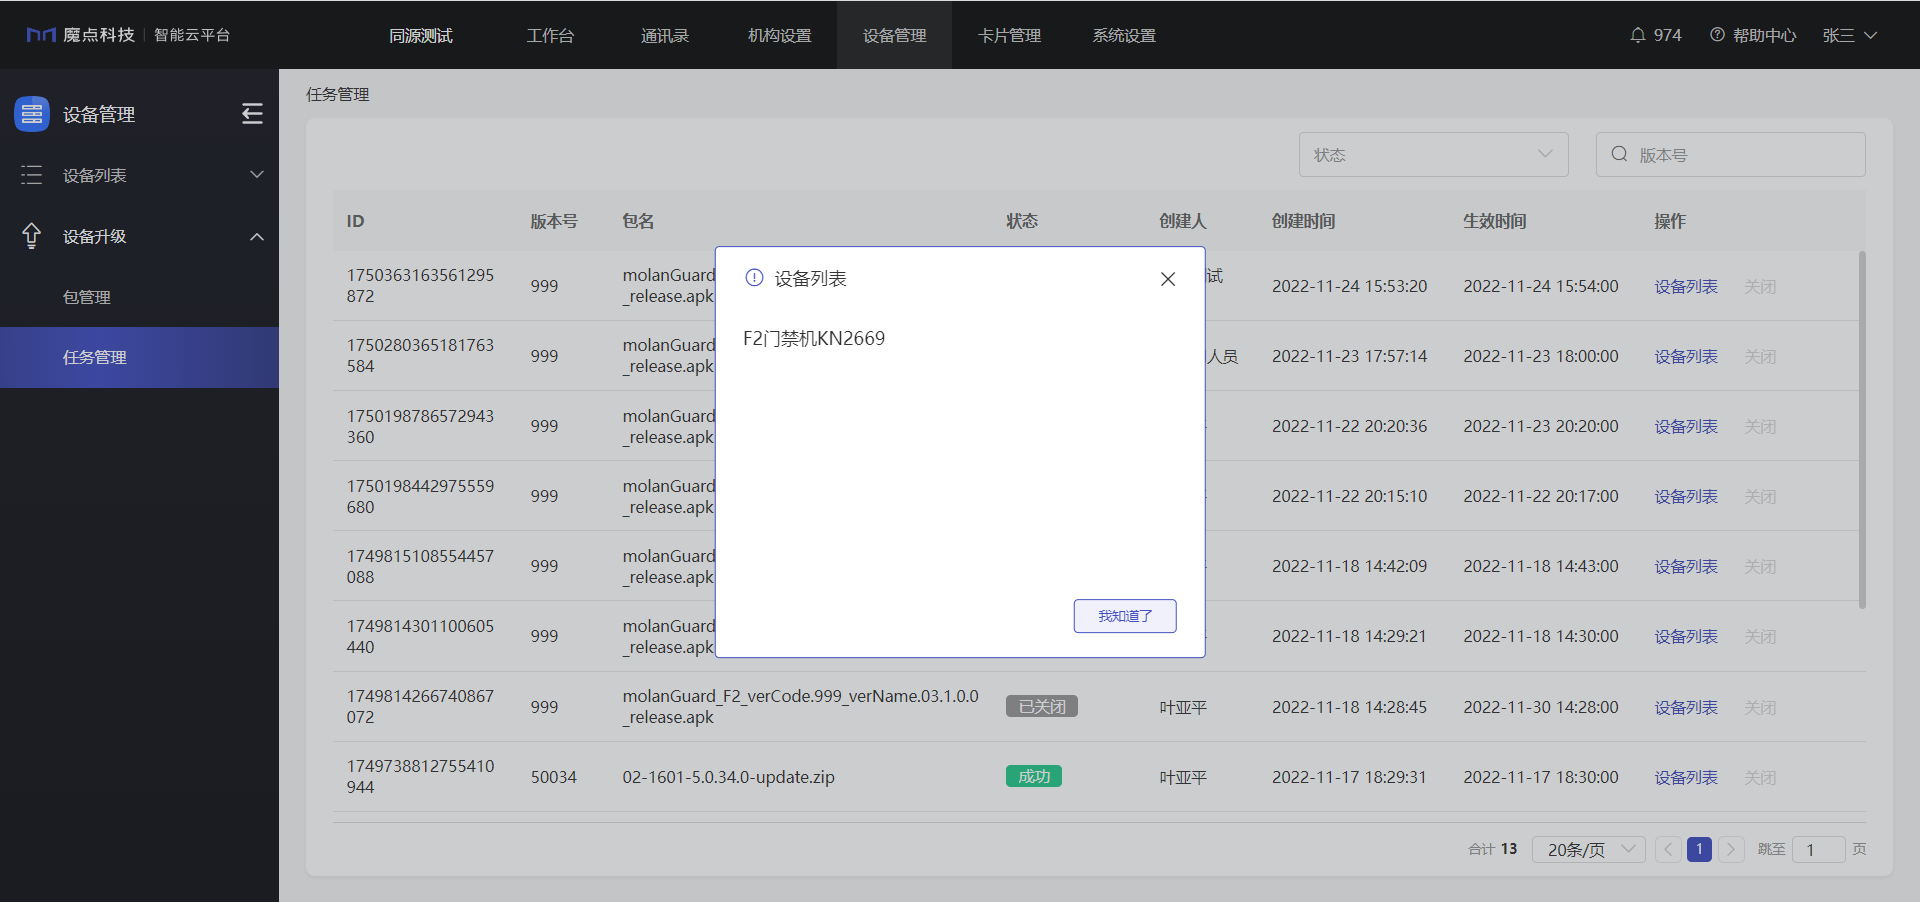Click the 设备管理 sidebar module icon
The image size is (1920, 902).
click(32, 114)
